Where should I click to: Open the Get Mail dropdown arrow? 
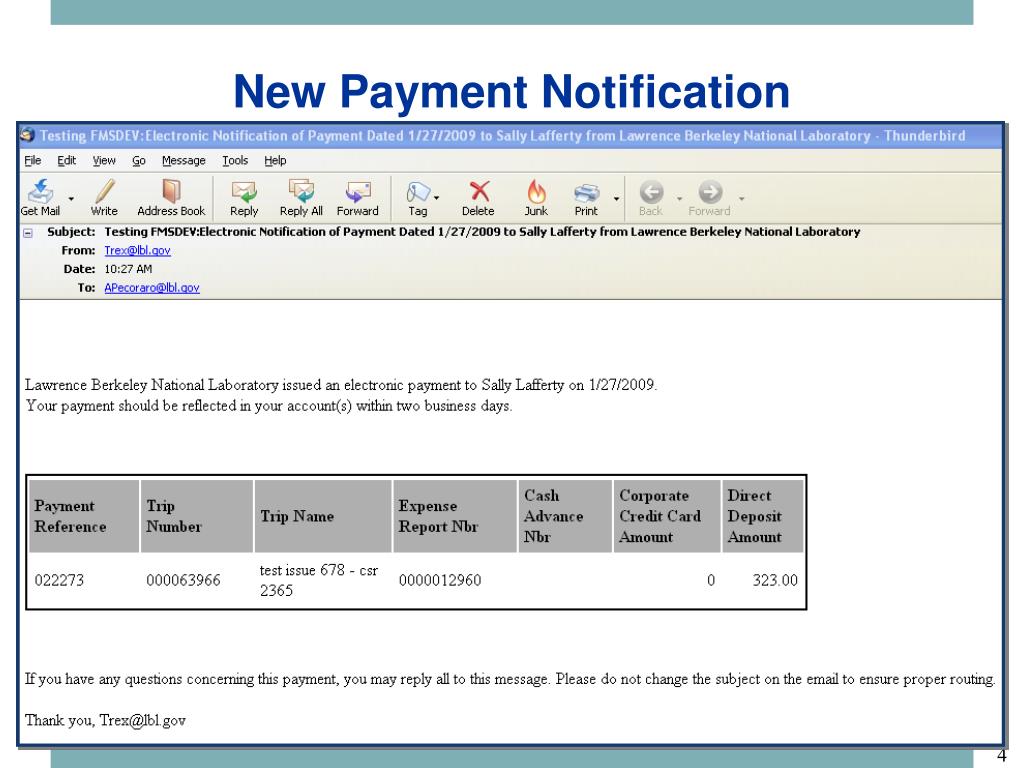(71, 199)
